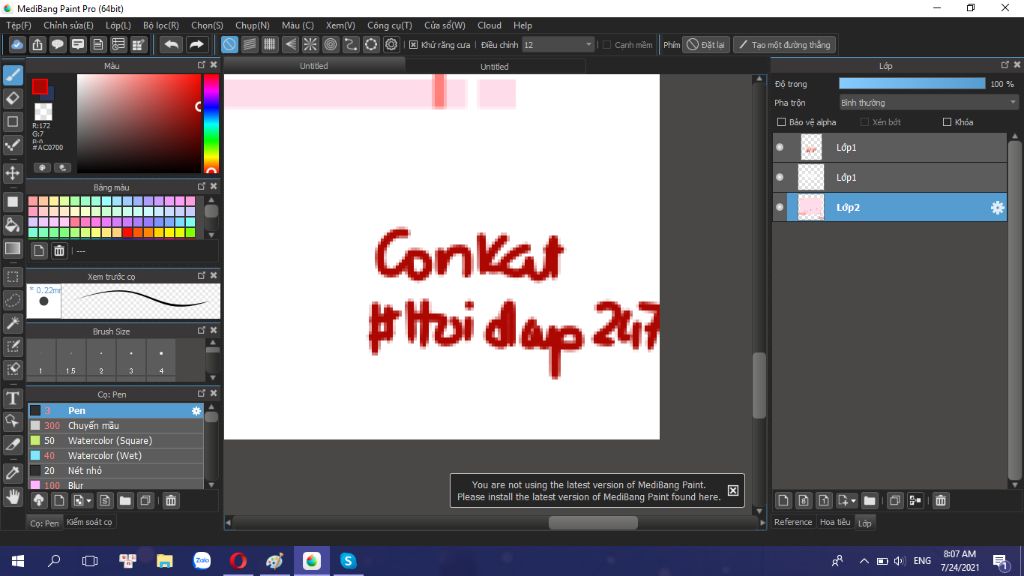
Task: Select the Hand pan tool
Action: [x=13, y=497]
